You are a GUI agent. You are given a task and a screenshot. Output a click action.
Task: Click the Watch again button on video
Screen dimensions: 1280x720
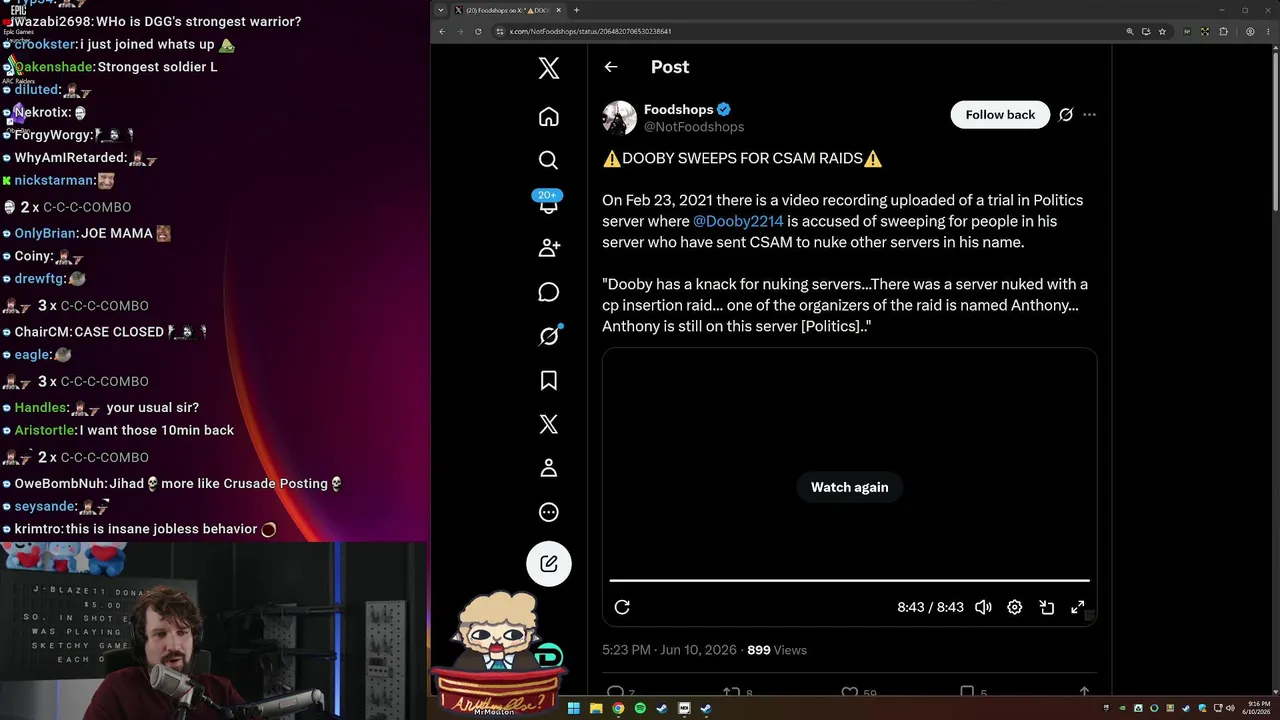[x=849, y=487]
